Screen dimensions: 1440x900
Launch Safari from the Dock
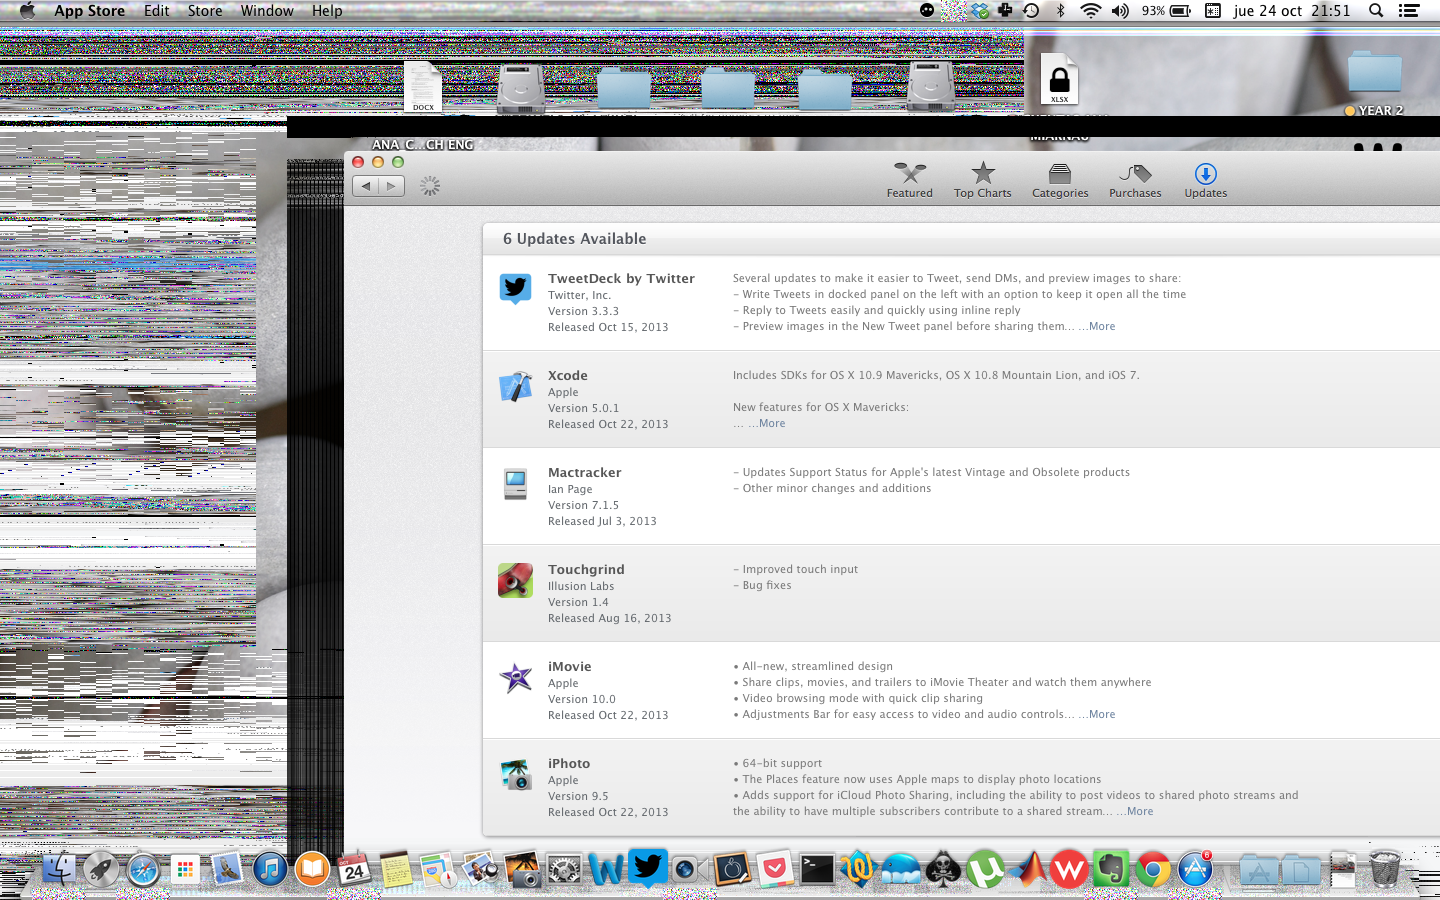(143, 869)
